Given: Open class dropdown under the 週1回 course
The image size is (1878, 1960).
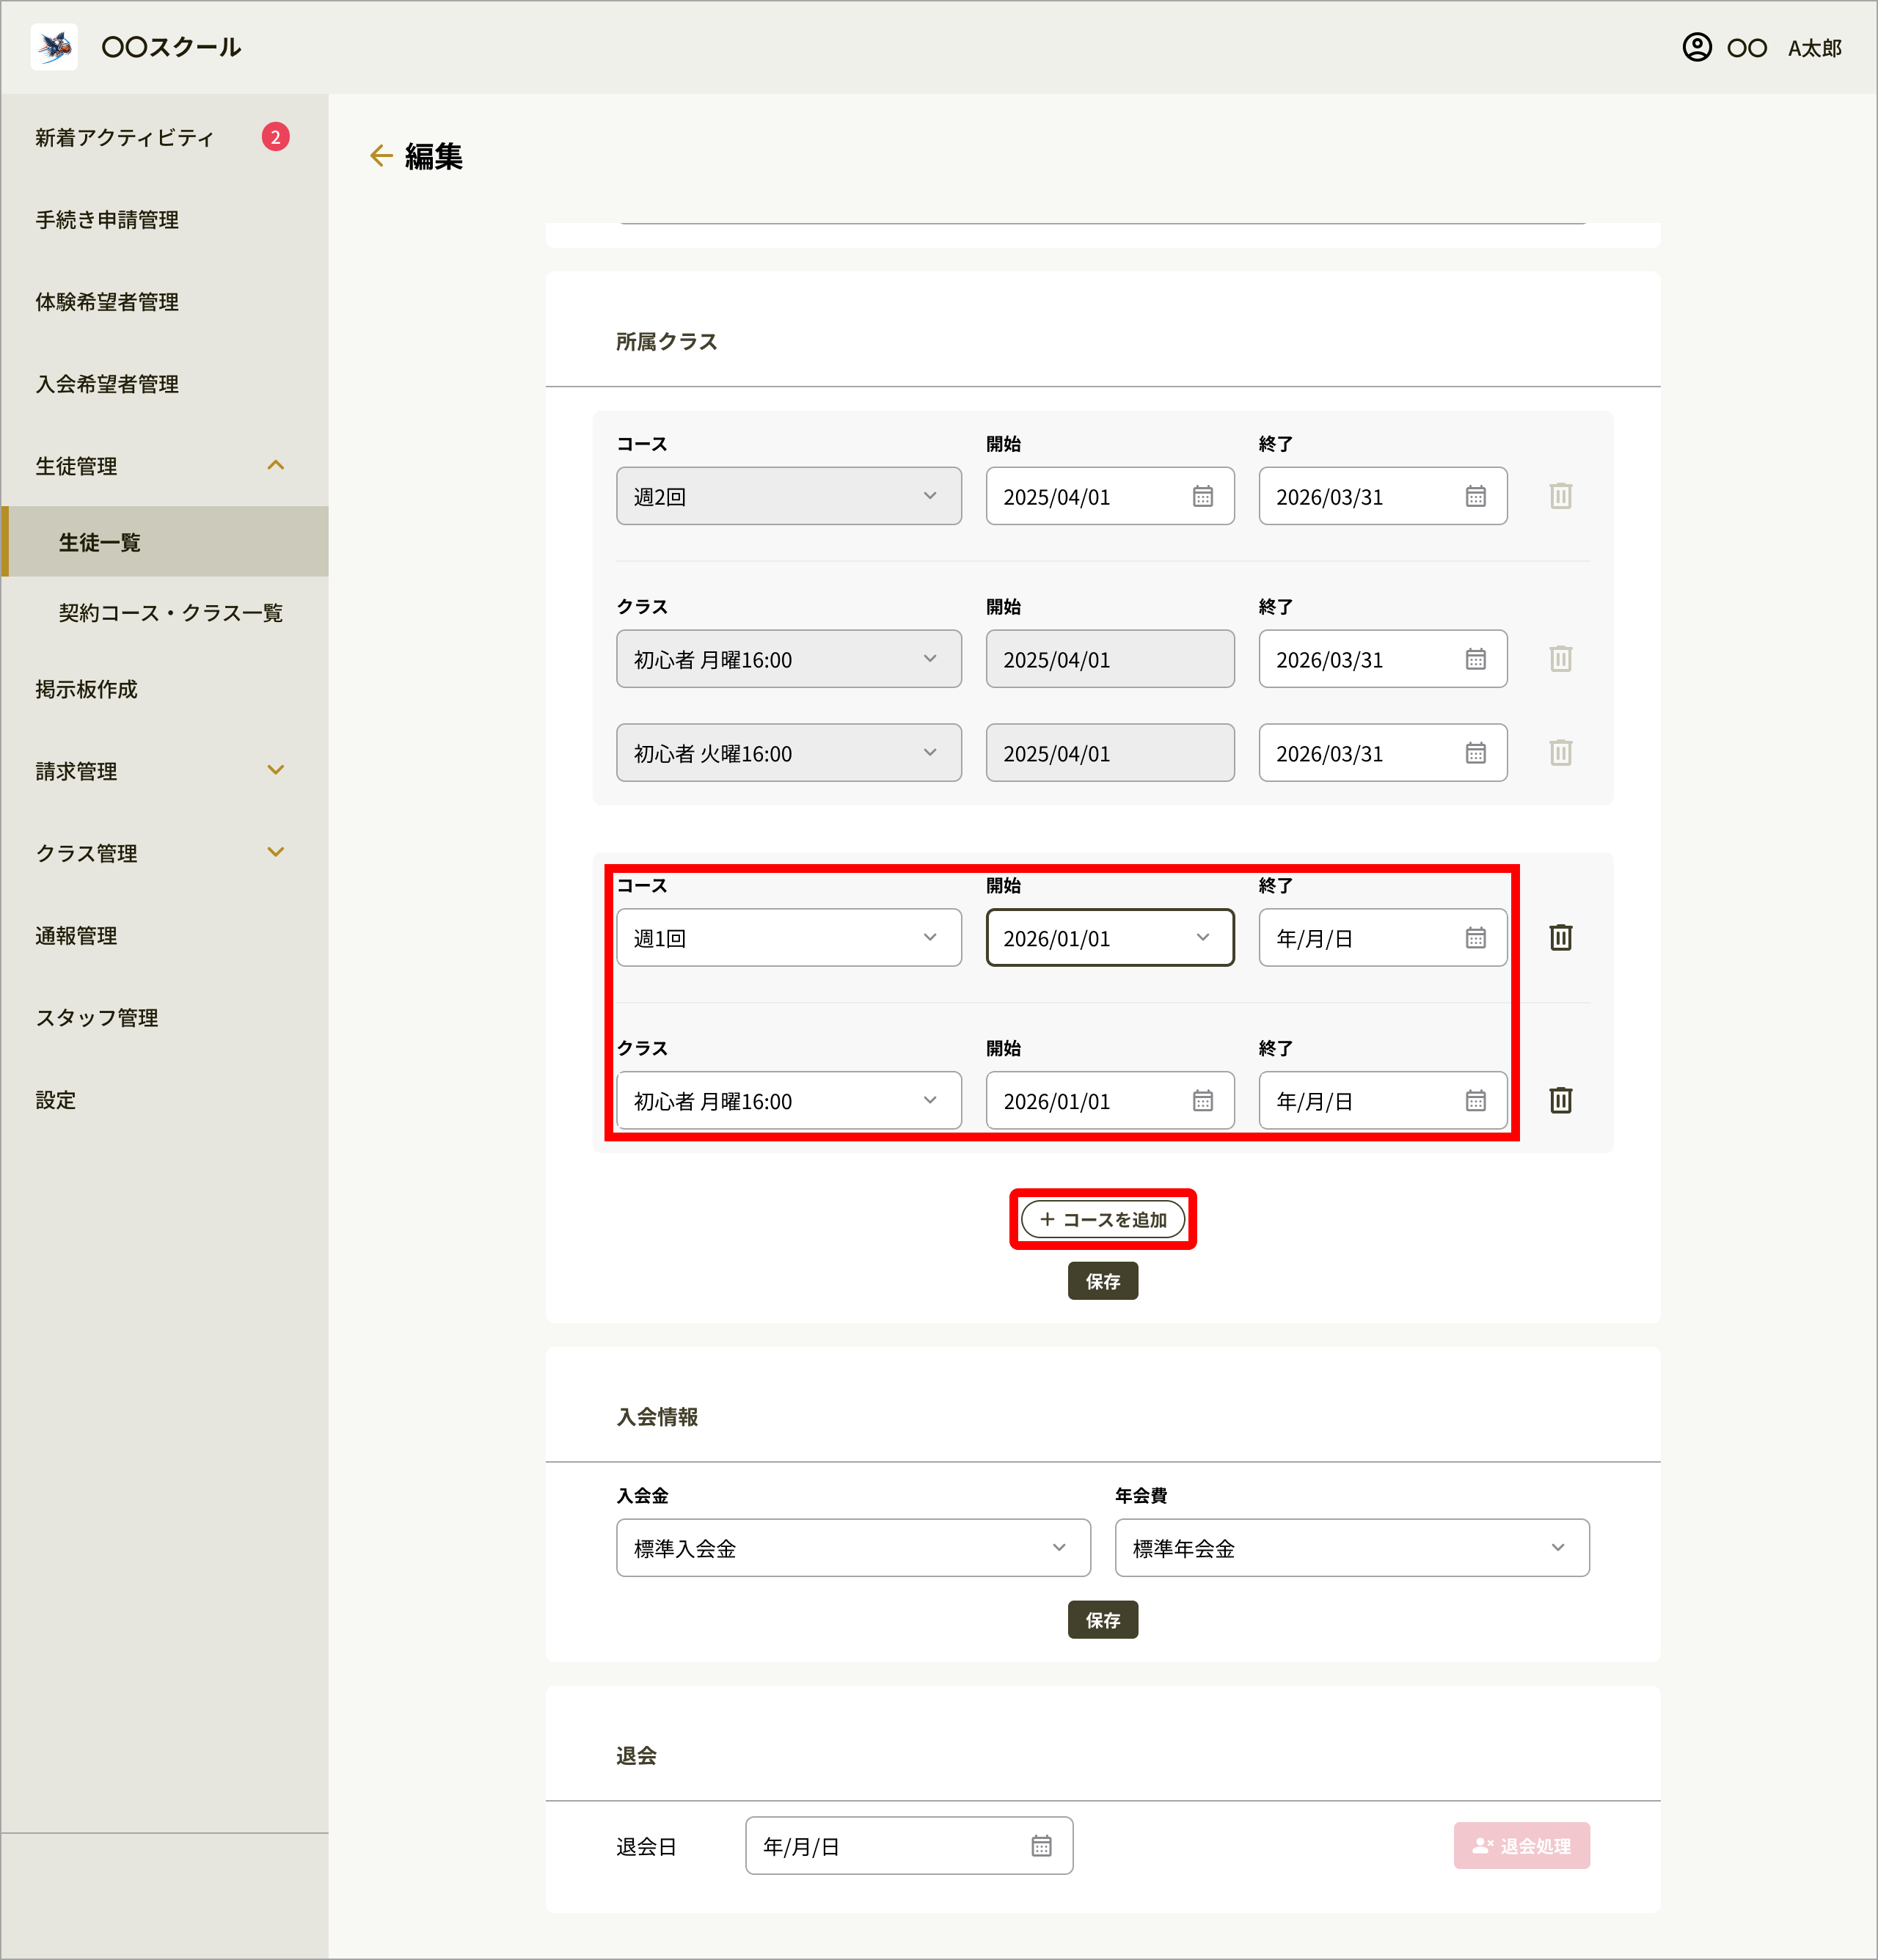Looking at the screenshot, I should (x=789, y=1101).
